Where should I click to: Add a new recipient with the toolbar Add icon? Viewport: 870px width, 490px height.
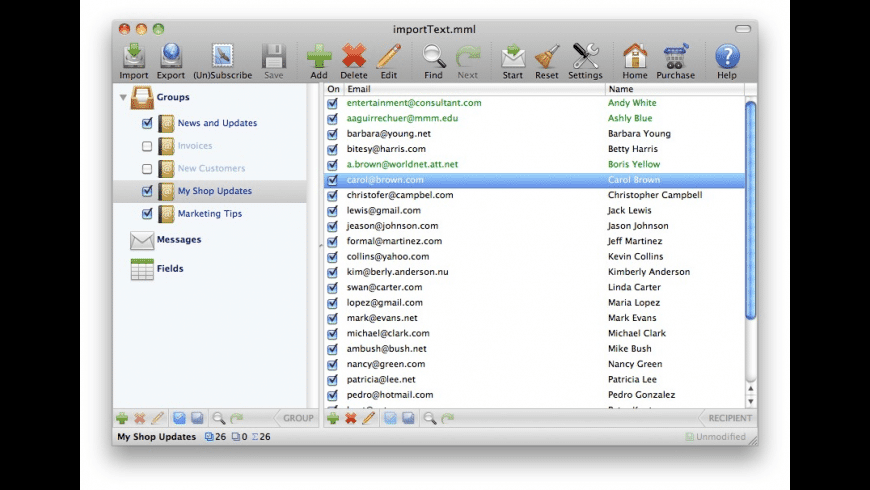click(x=319, y=57)
